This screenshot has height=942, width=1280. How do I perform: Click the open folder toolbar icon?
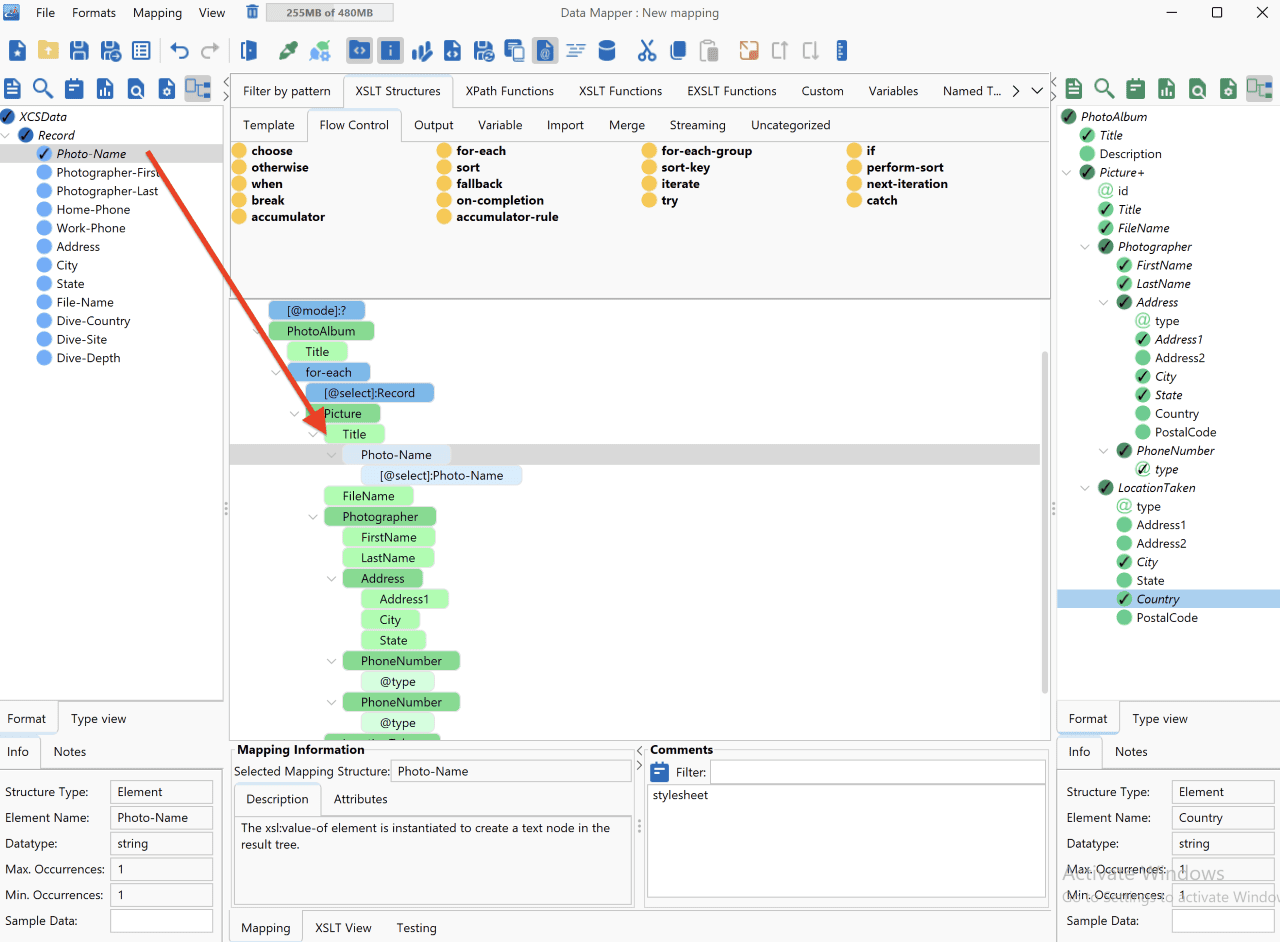[48, 50]
